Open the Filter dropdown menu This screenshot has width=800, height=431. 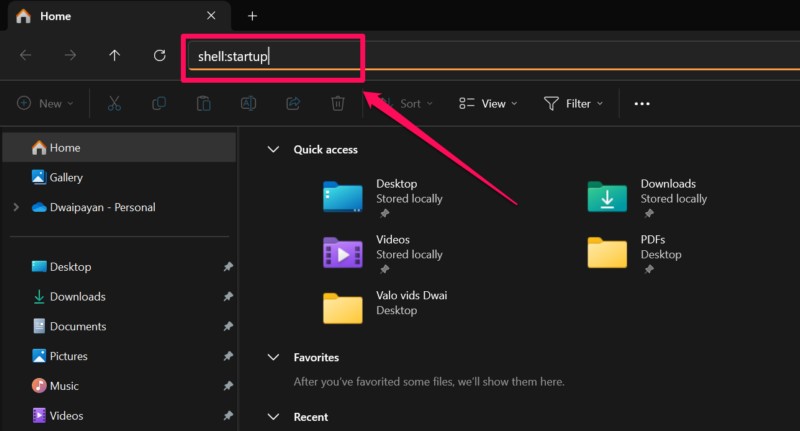click(x=573, y=103)
